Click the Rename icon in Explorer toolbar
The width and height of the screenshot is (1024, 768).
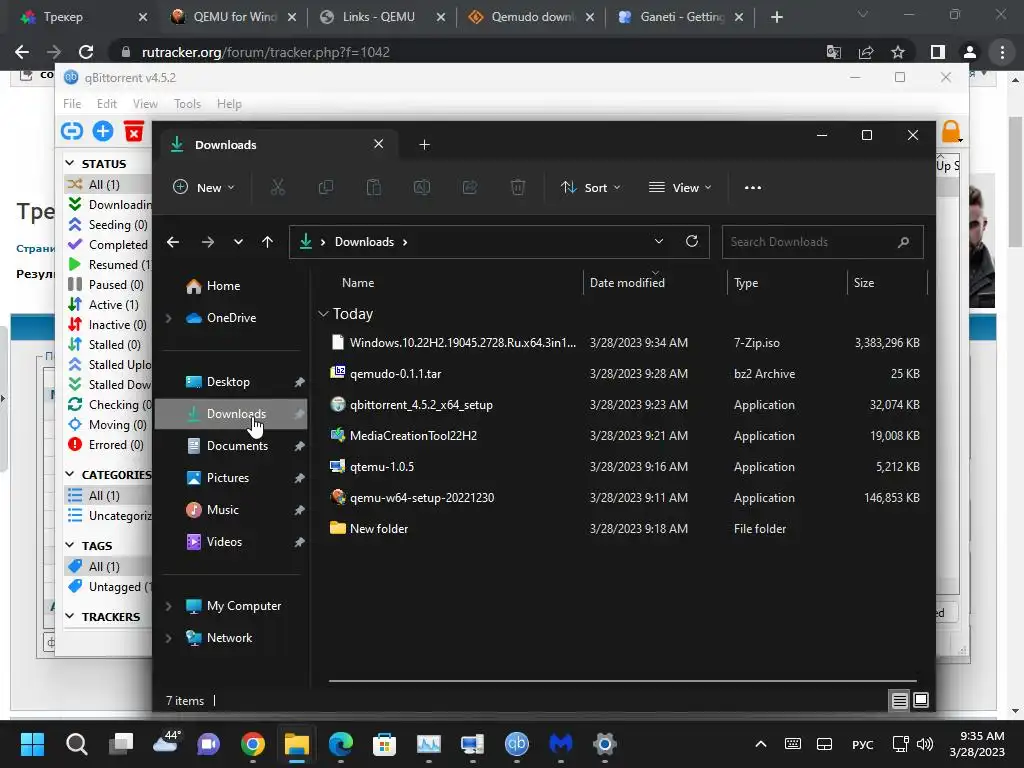click(x=422, y=187)
